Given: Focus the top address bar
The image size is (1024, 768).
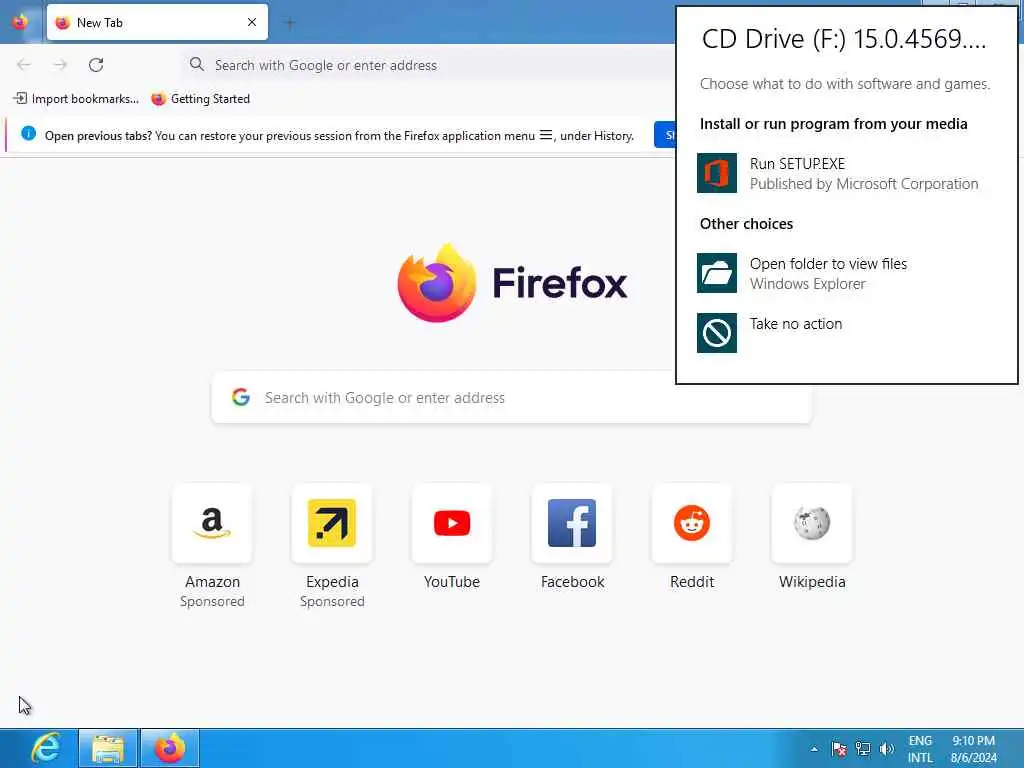Looking at the screenshot, I should pos(428,65).
